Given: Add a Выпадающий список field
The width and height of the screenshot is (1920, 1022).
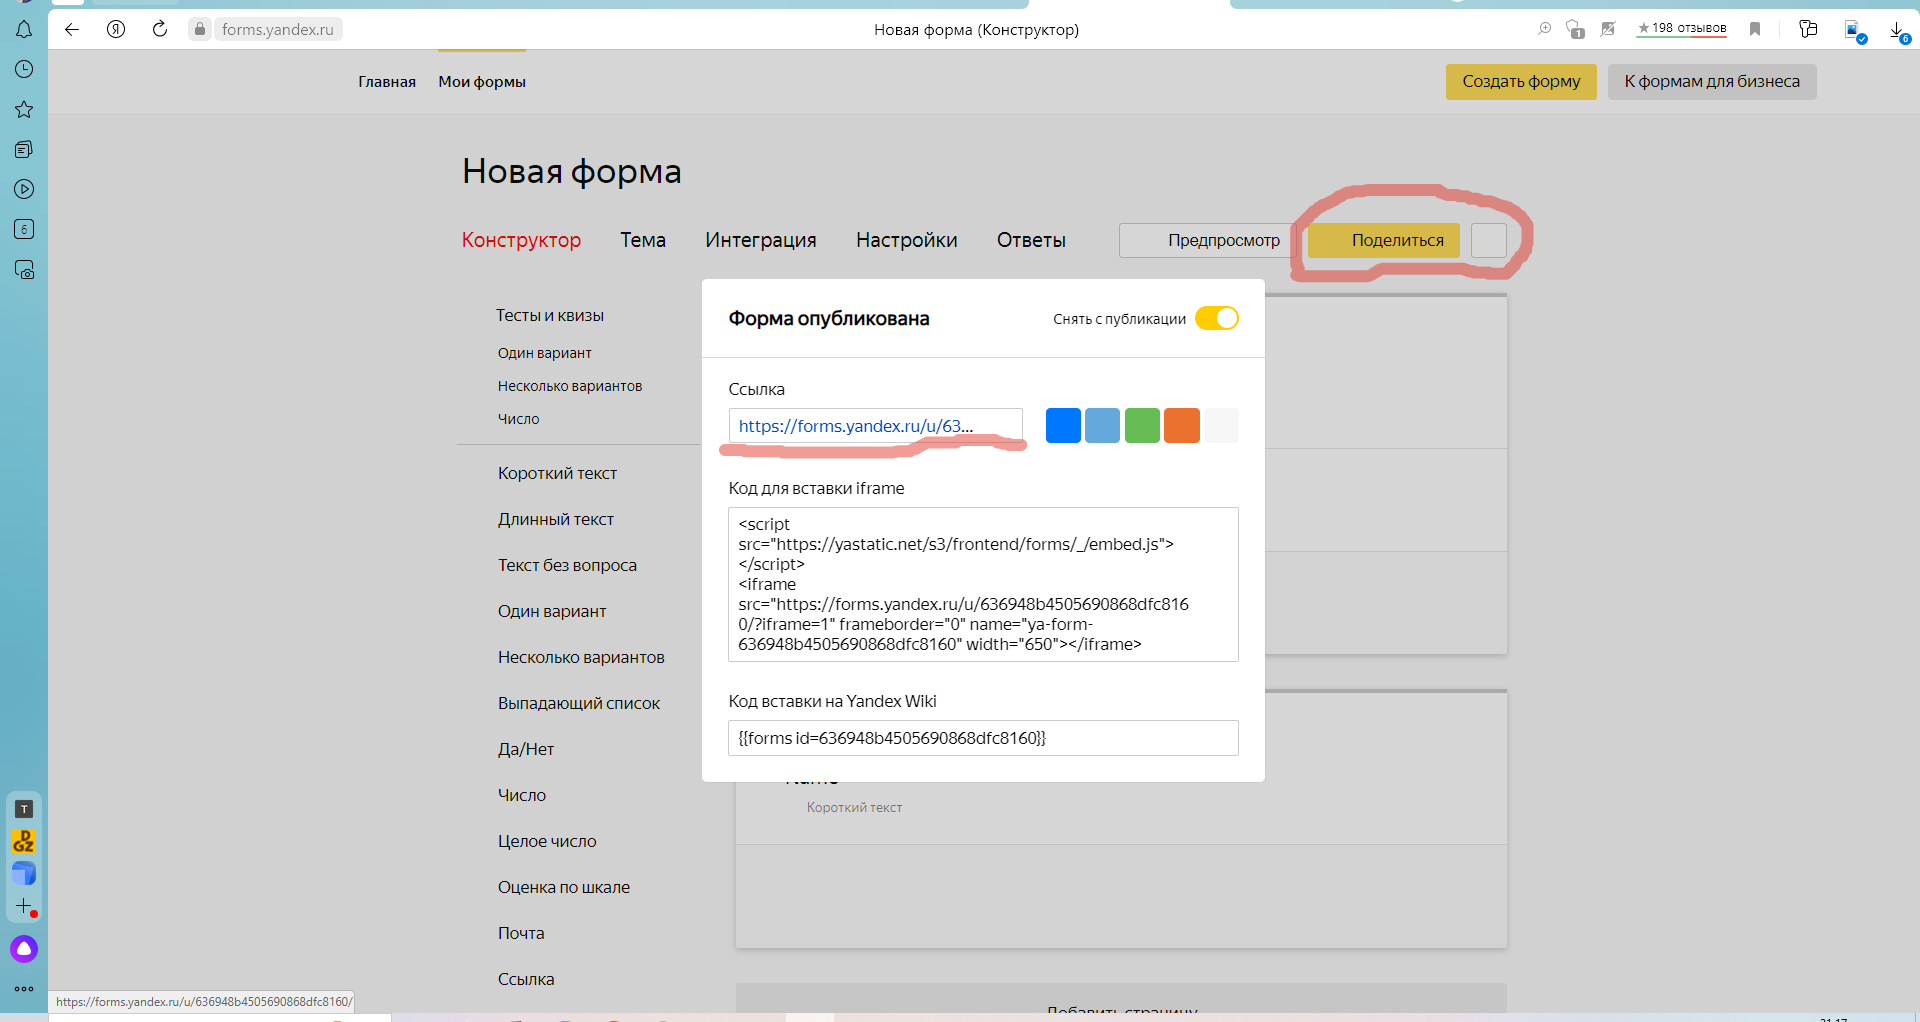Looking at the screenshot, I should tap(579, 703).
